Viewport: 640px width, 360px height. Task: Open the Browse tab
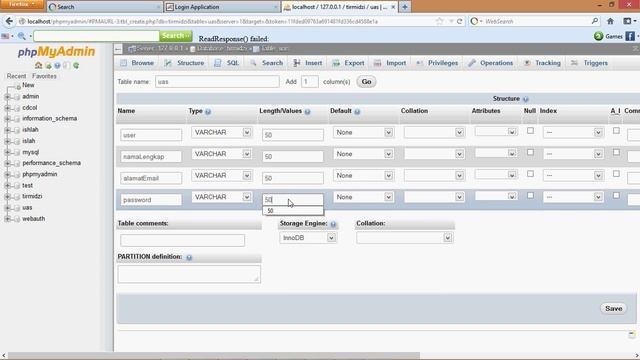point(137,63)
